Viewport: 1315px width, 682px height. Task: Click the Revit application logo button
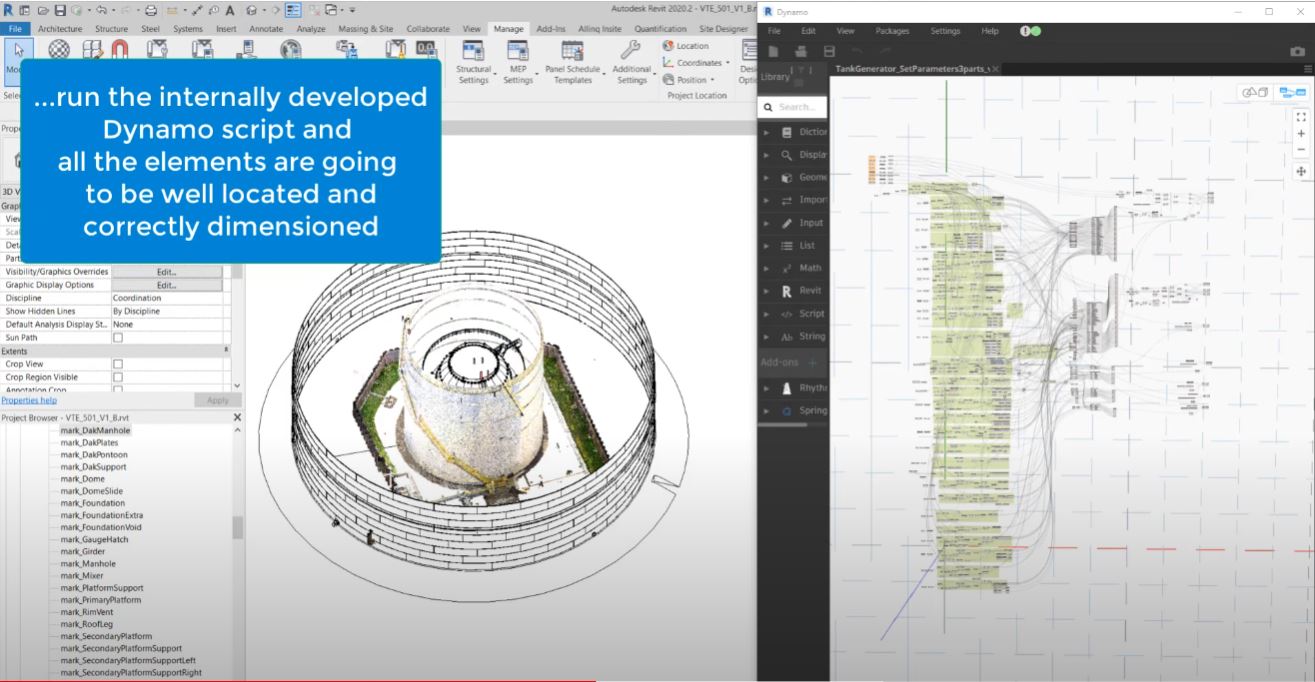tap(8, 10)
